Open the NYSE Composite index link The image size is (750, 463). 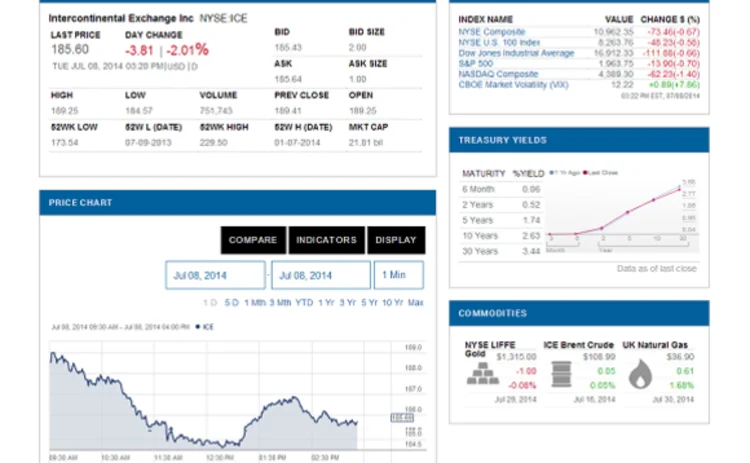coord(492,32)
